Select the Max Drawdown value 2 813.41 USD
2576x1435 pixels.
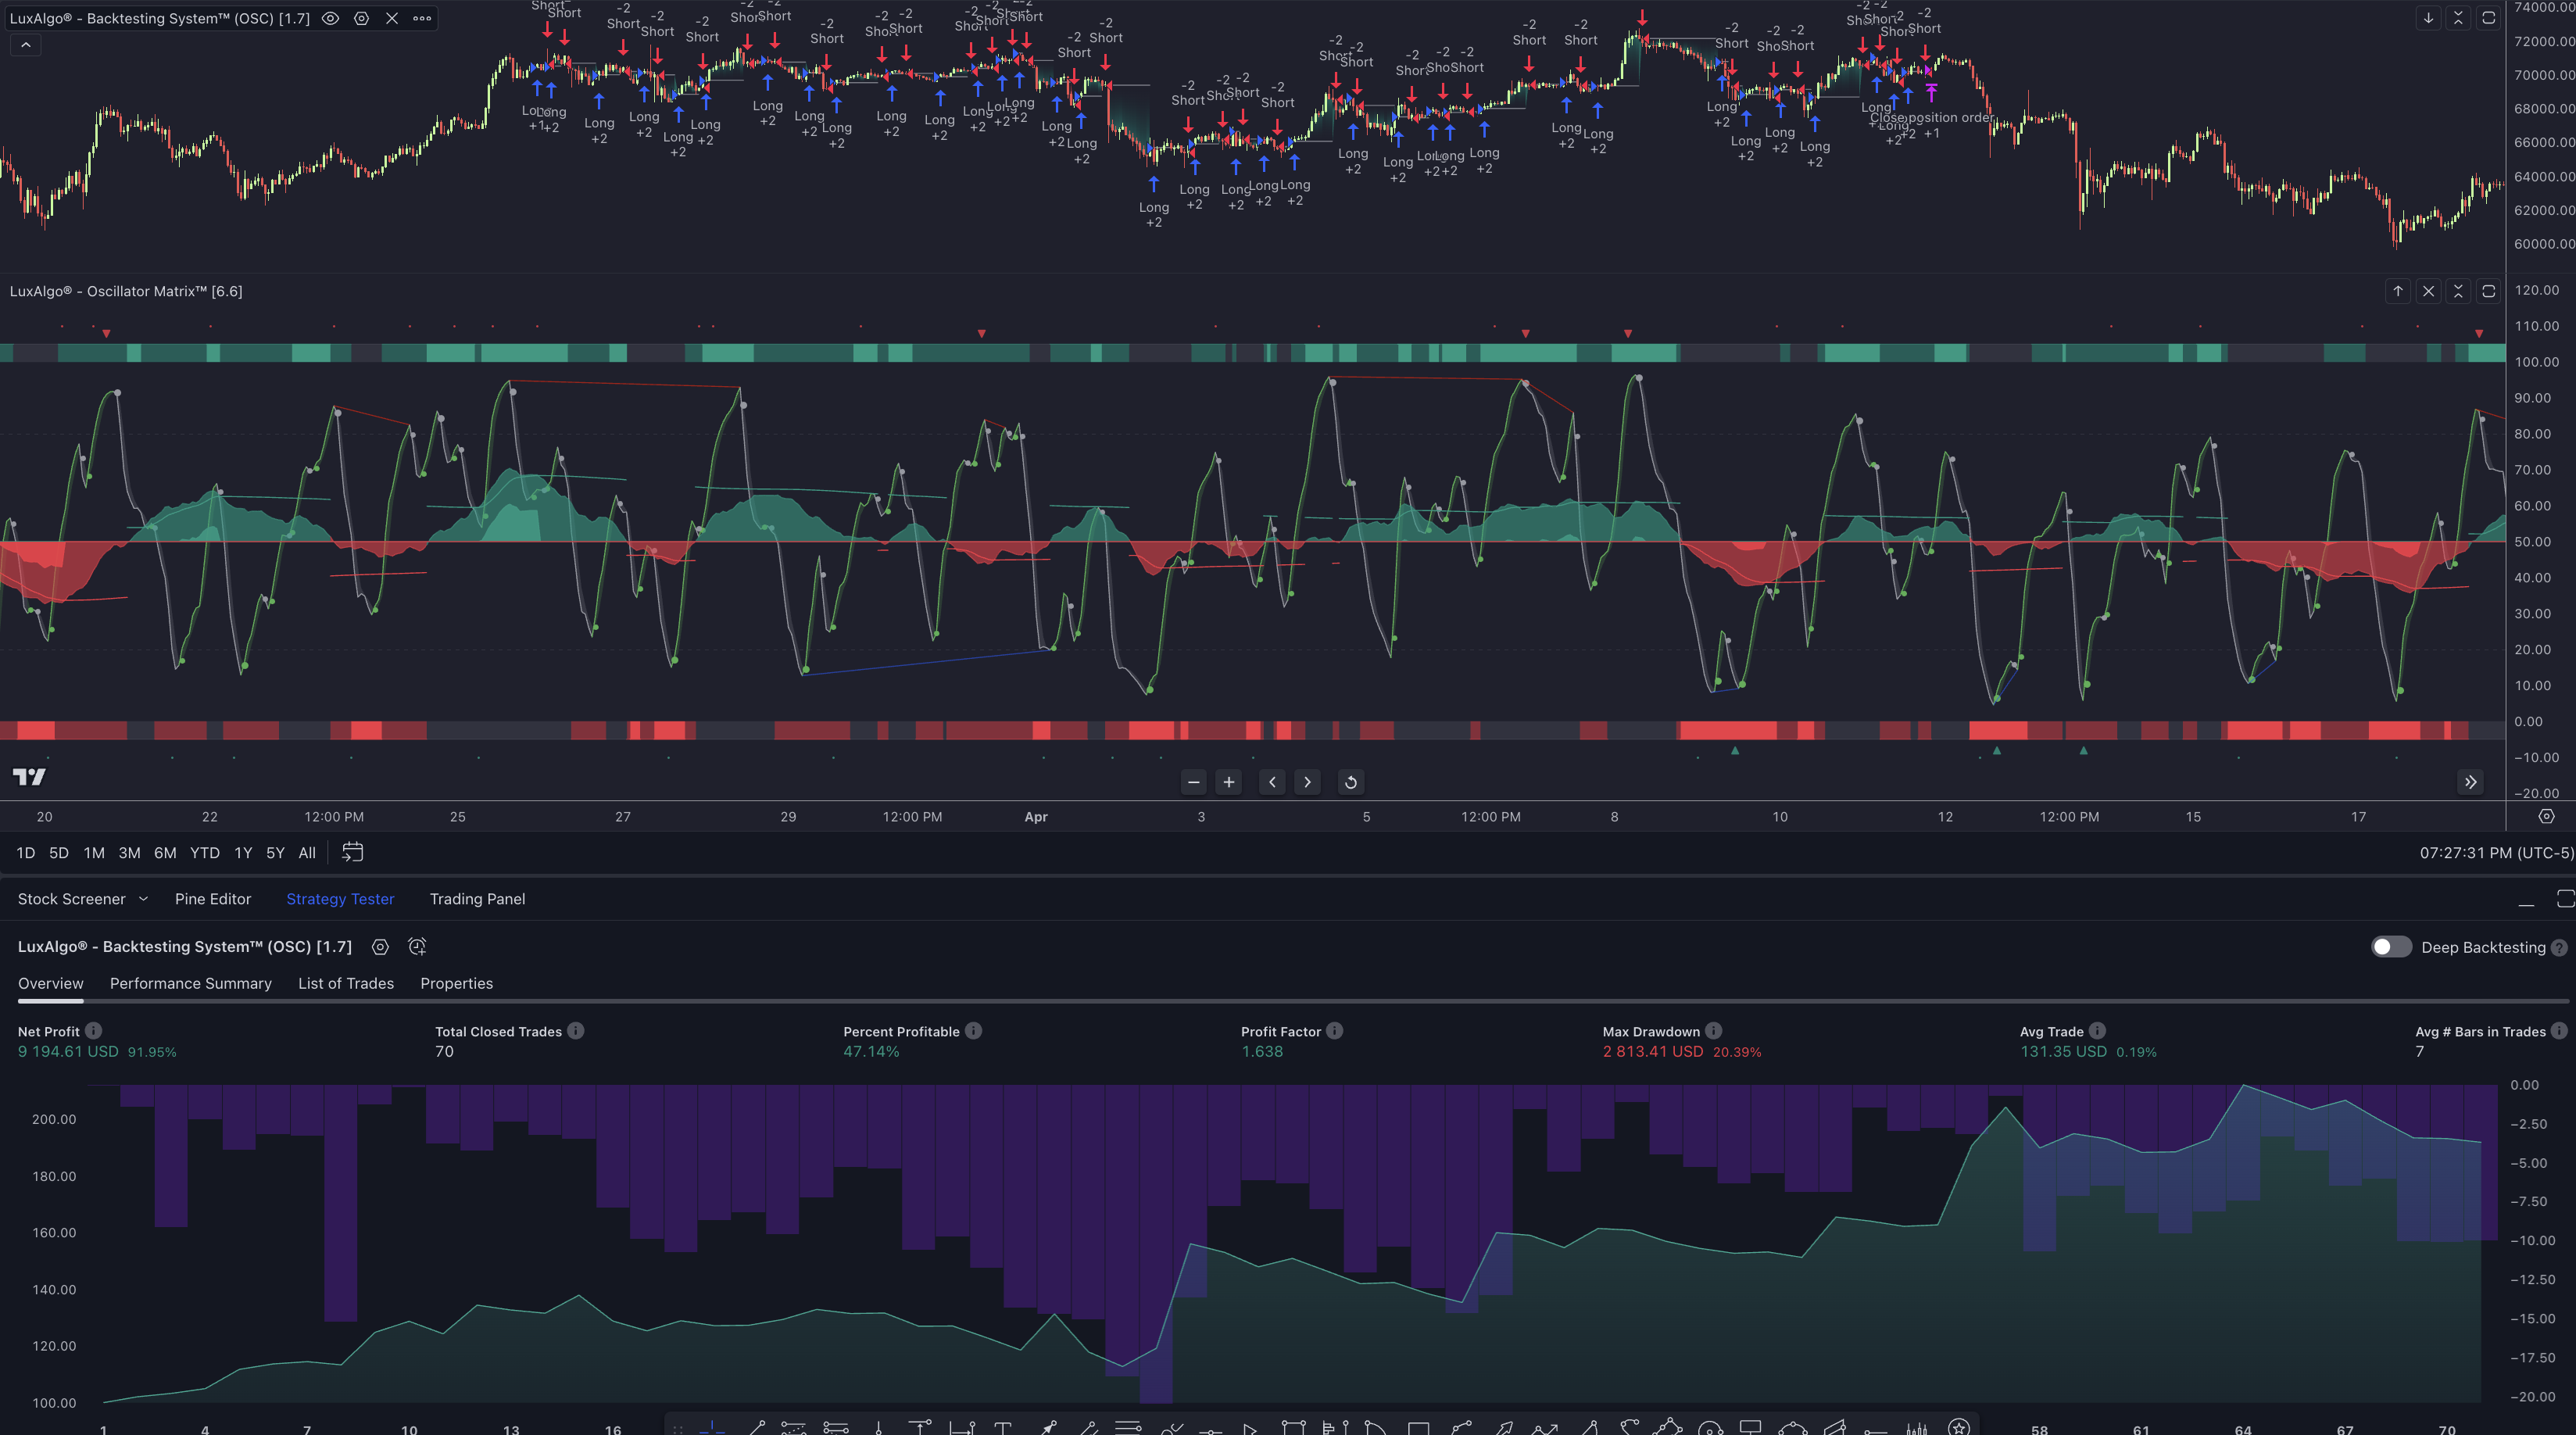[x=1652, y=1052]
